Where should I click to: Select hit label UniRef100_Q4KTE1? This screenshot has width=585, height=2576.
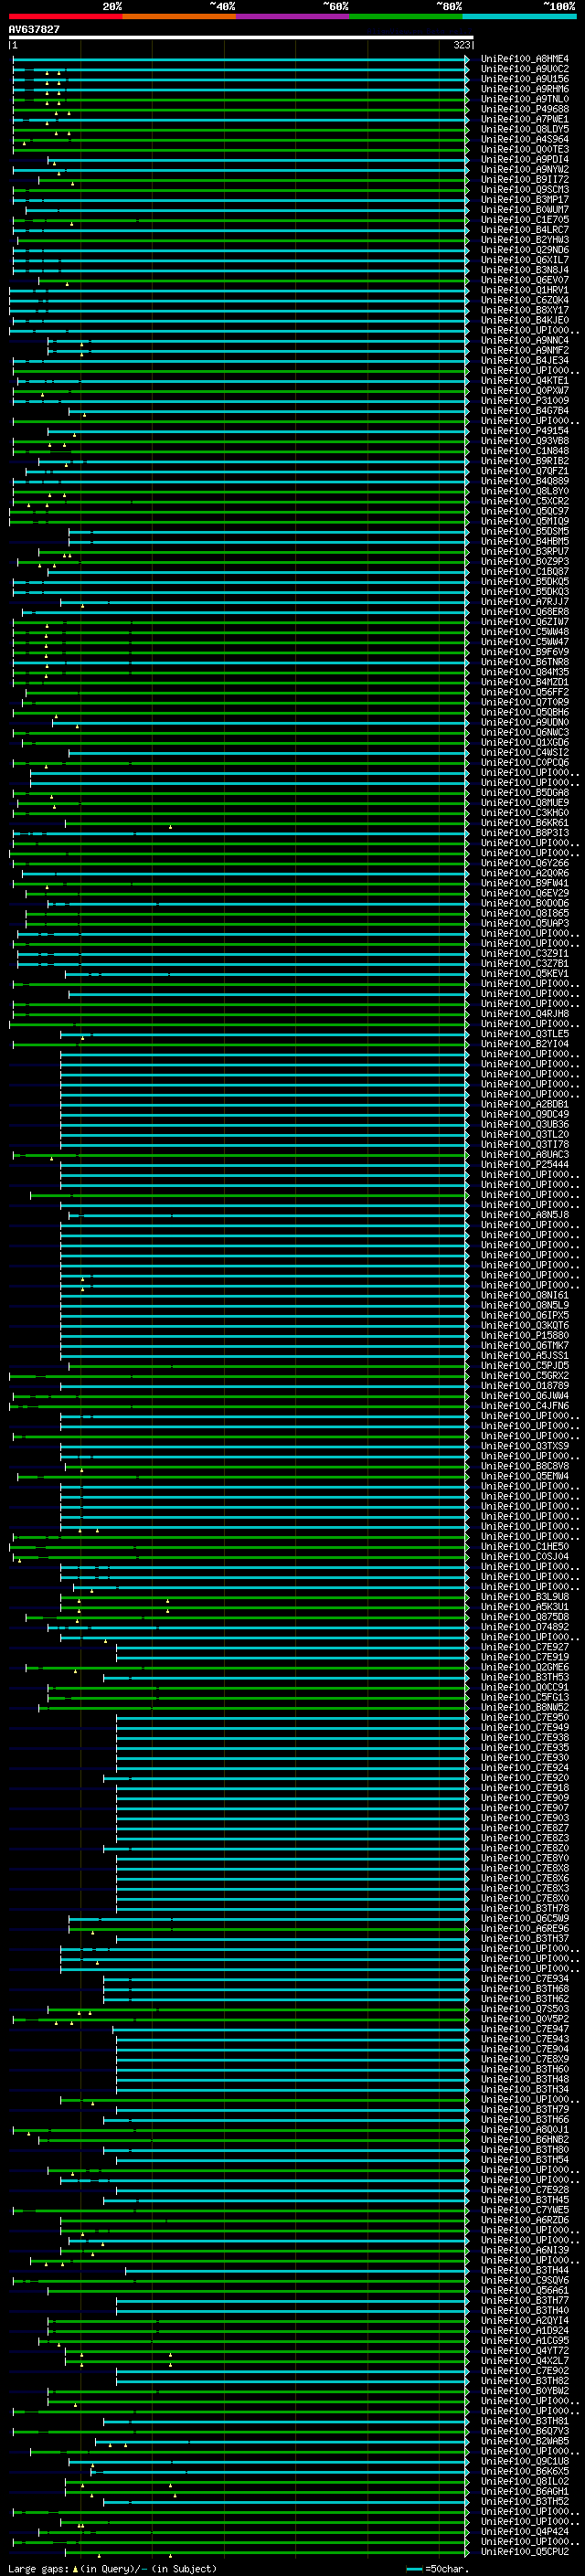click(x=525, y=380)
